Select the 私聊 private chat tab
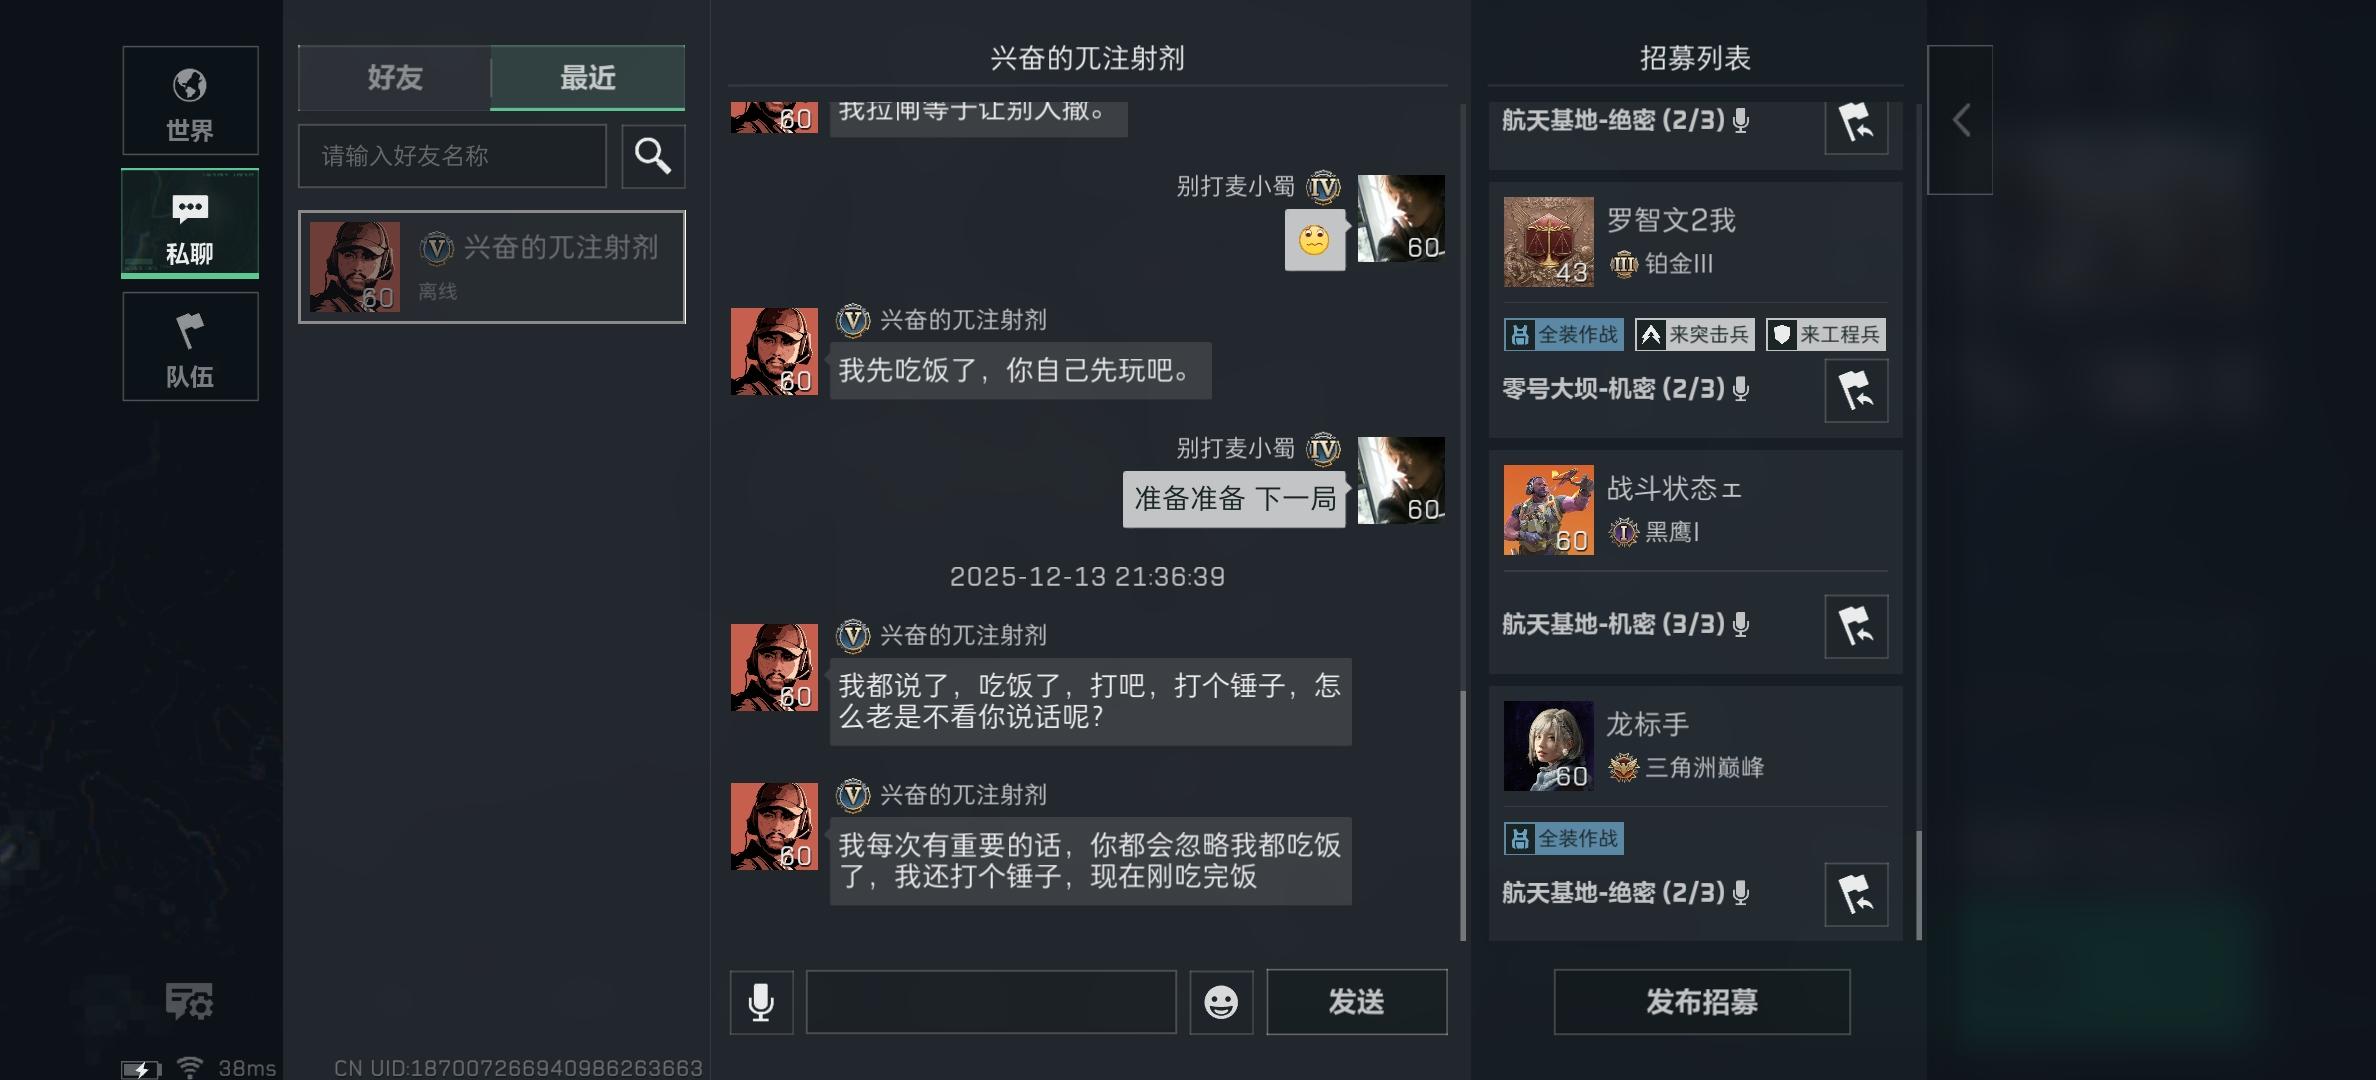 pyautogui.click(x=190, y=224)
